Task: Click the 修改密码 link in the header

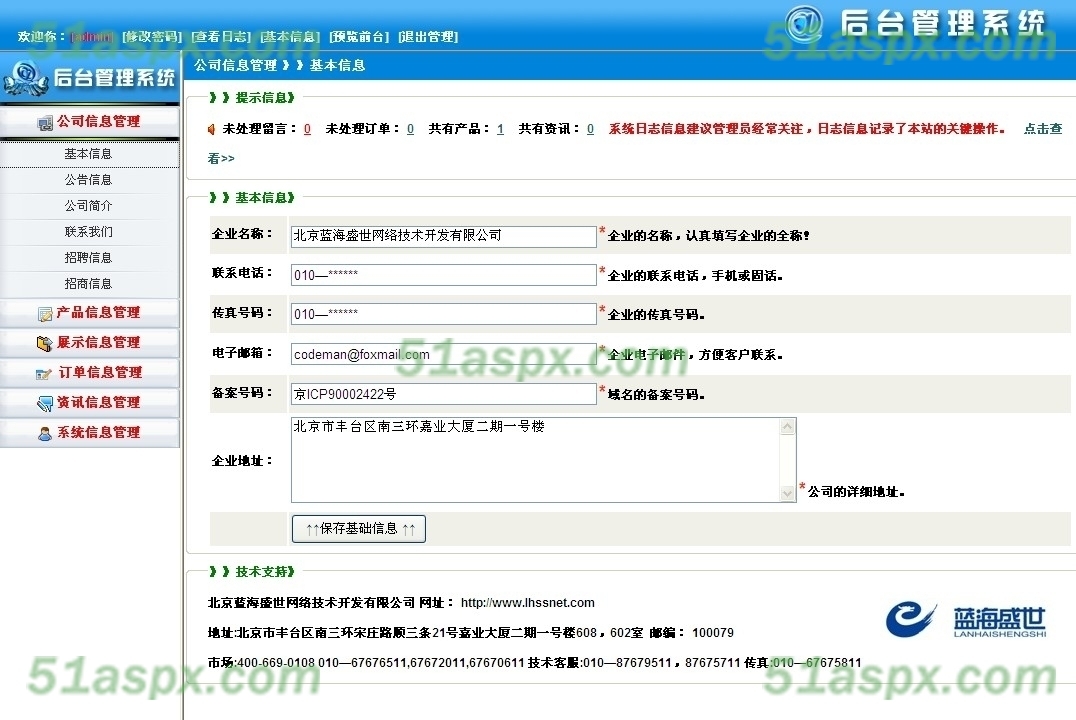Action: pyautogui.click(x=152, y=37)
